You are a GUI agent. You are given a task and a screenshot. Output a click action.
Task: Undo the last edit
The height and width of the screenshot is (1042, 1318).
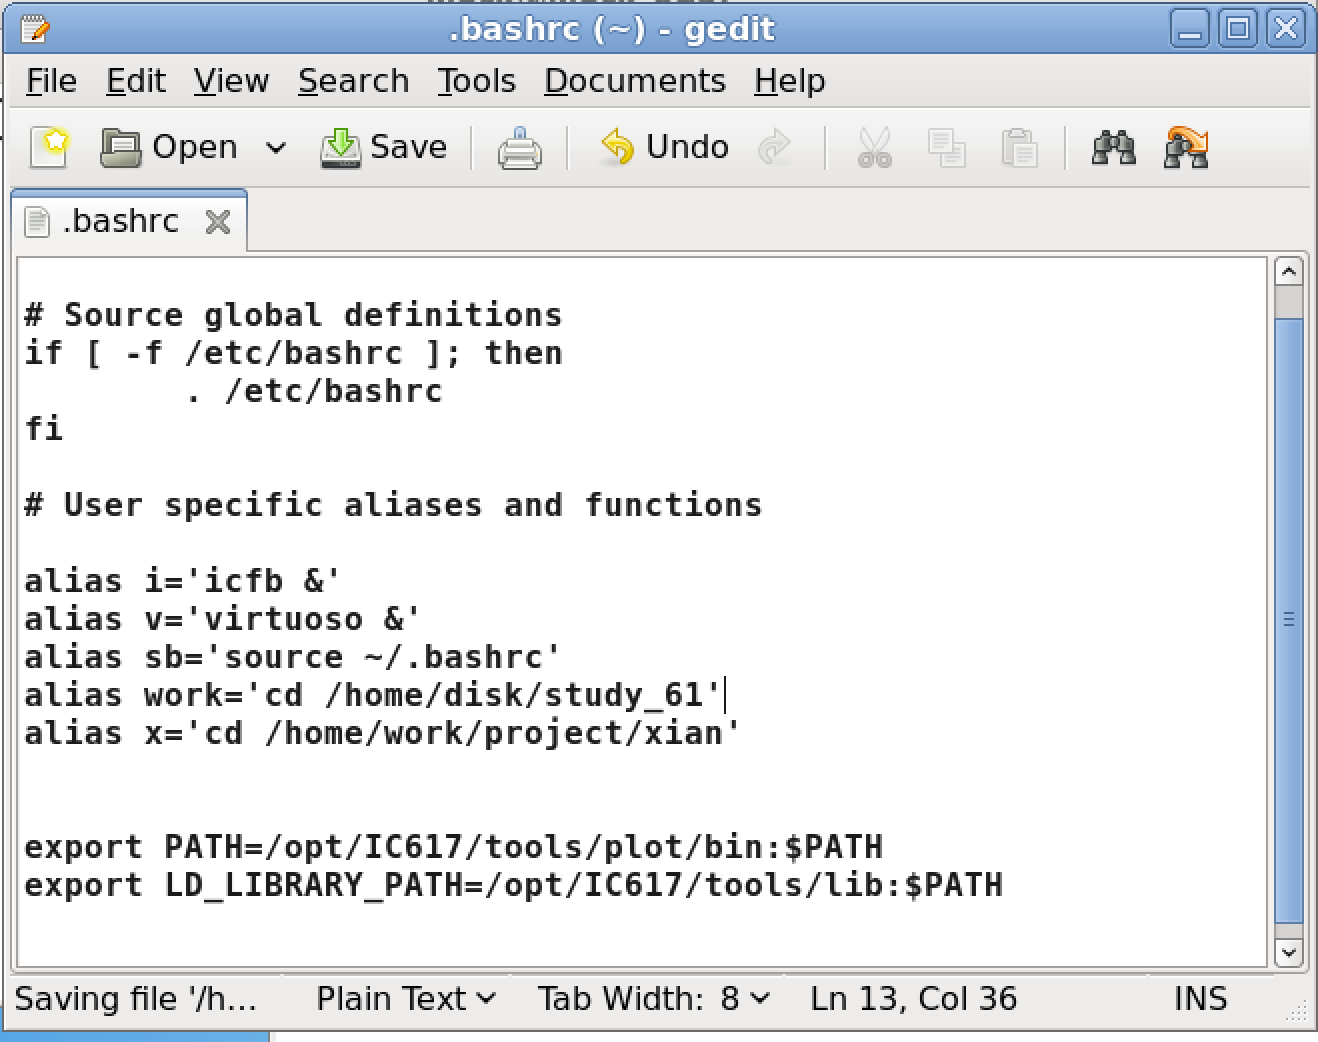coord(664,147)
